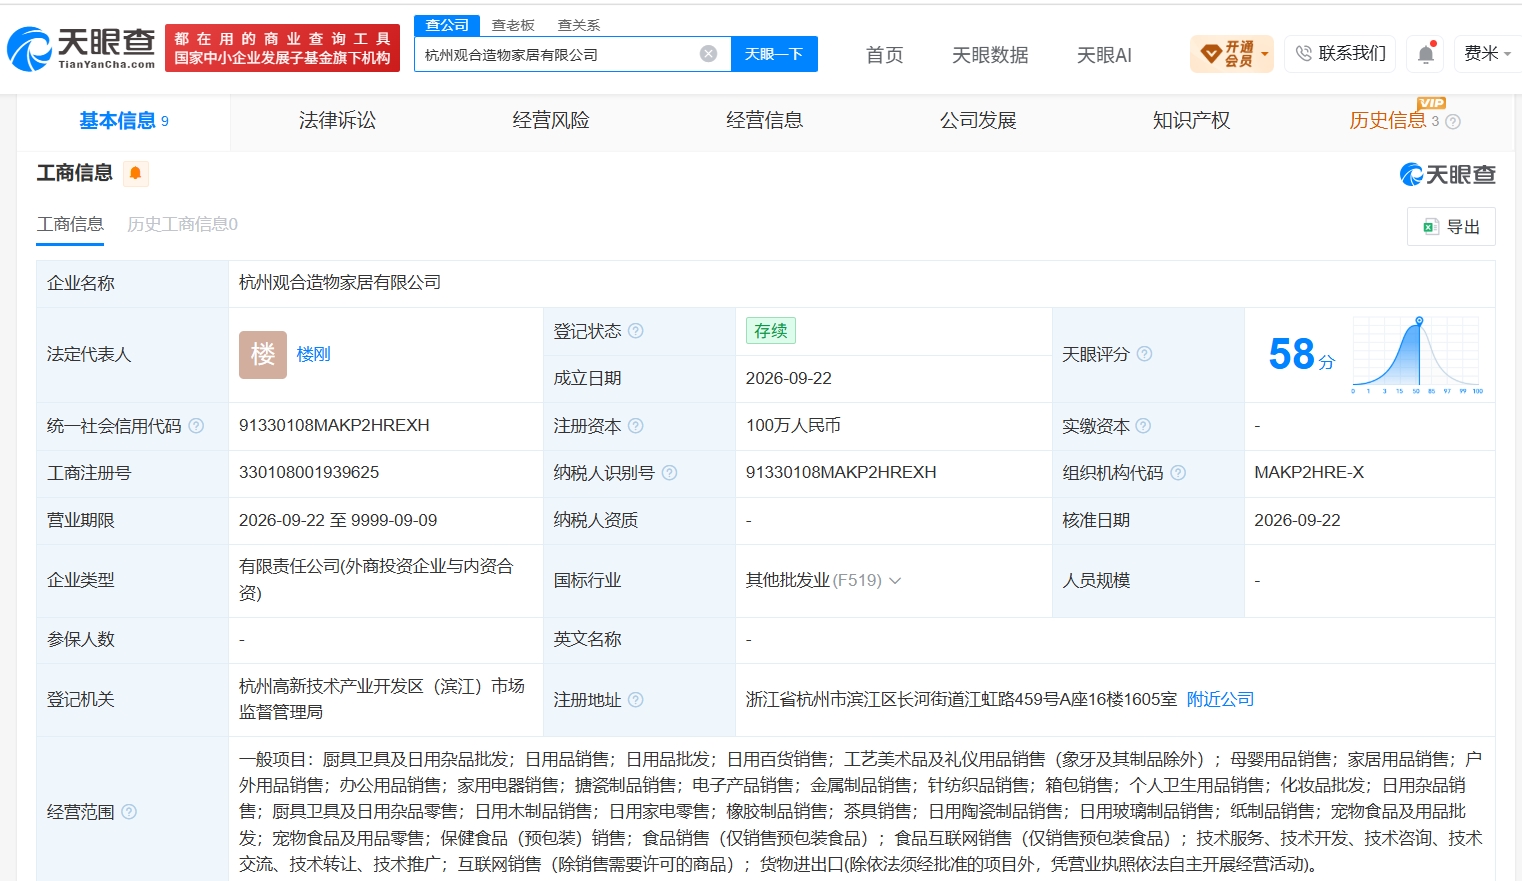Viewport: 1522px width, 881px height.
Task: Click the 导出 export button
Action: (1451, 227)
